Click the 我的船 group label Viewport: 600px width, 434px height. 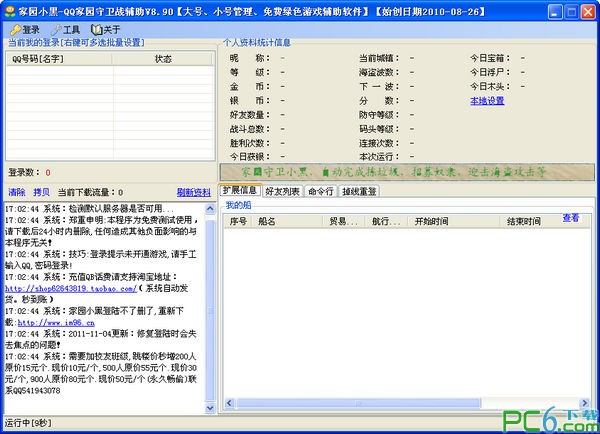coord(238,205)
